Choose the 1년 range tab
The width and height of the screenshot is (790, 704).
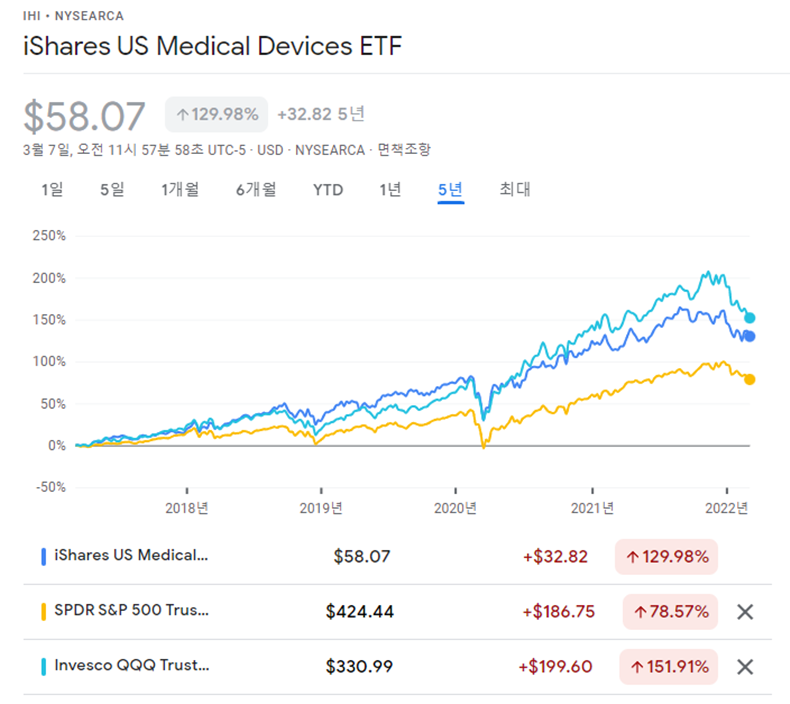coord(390,189)
